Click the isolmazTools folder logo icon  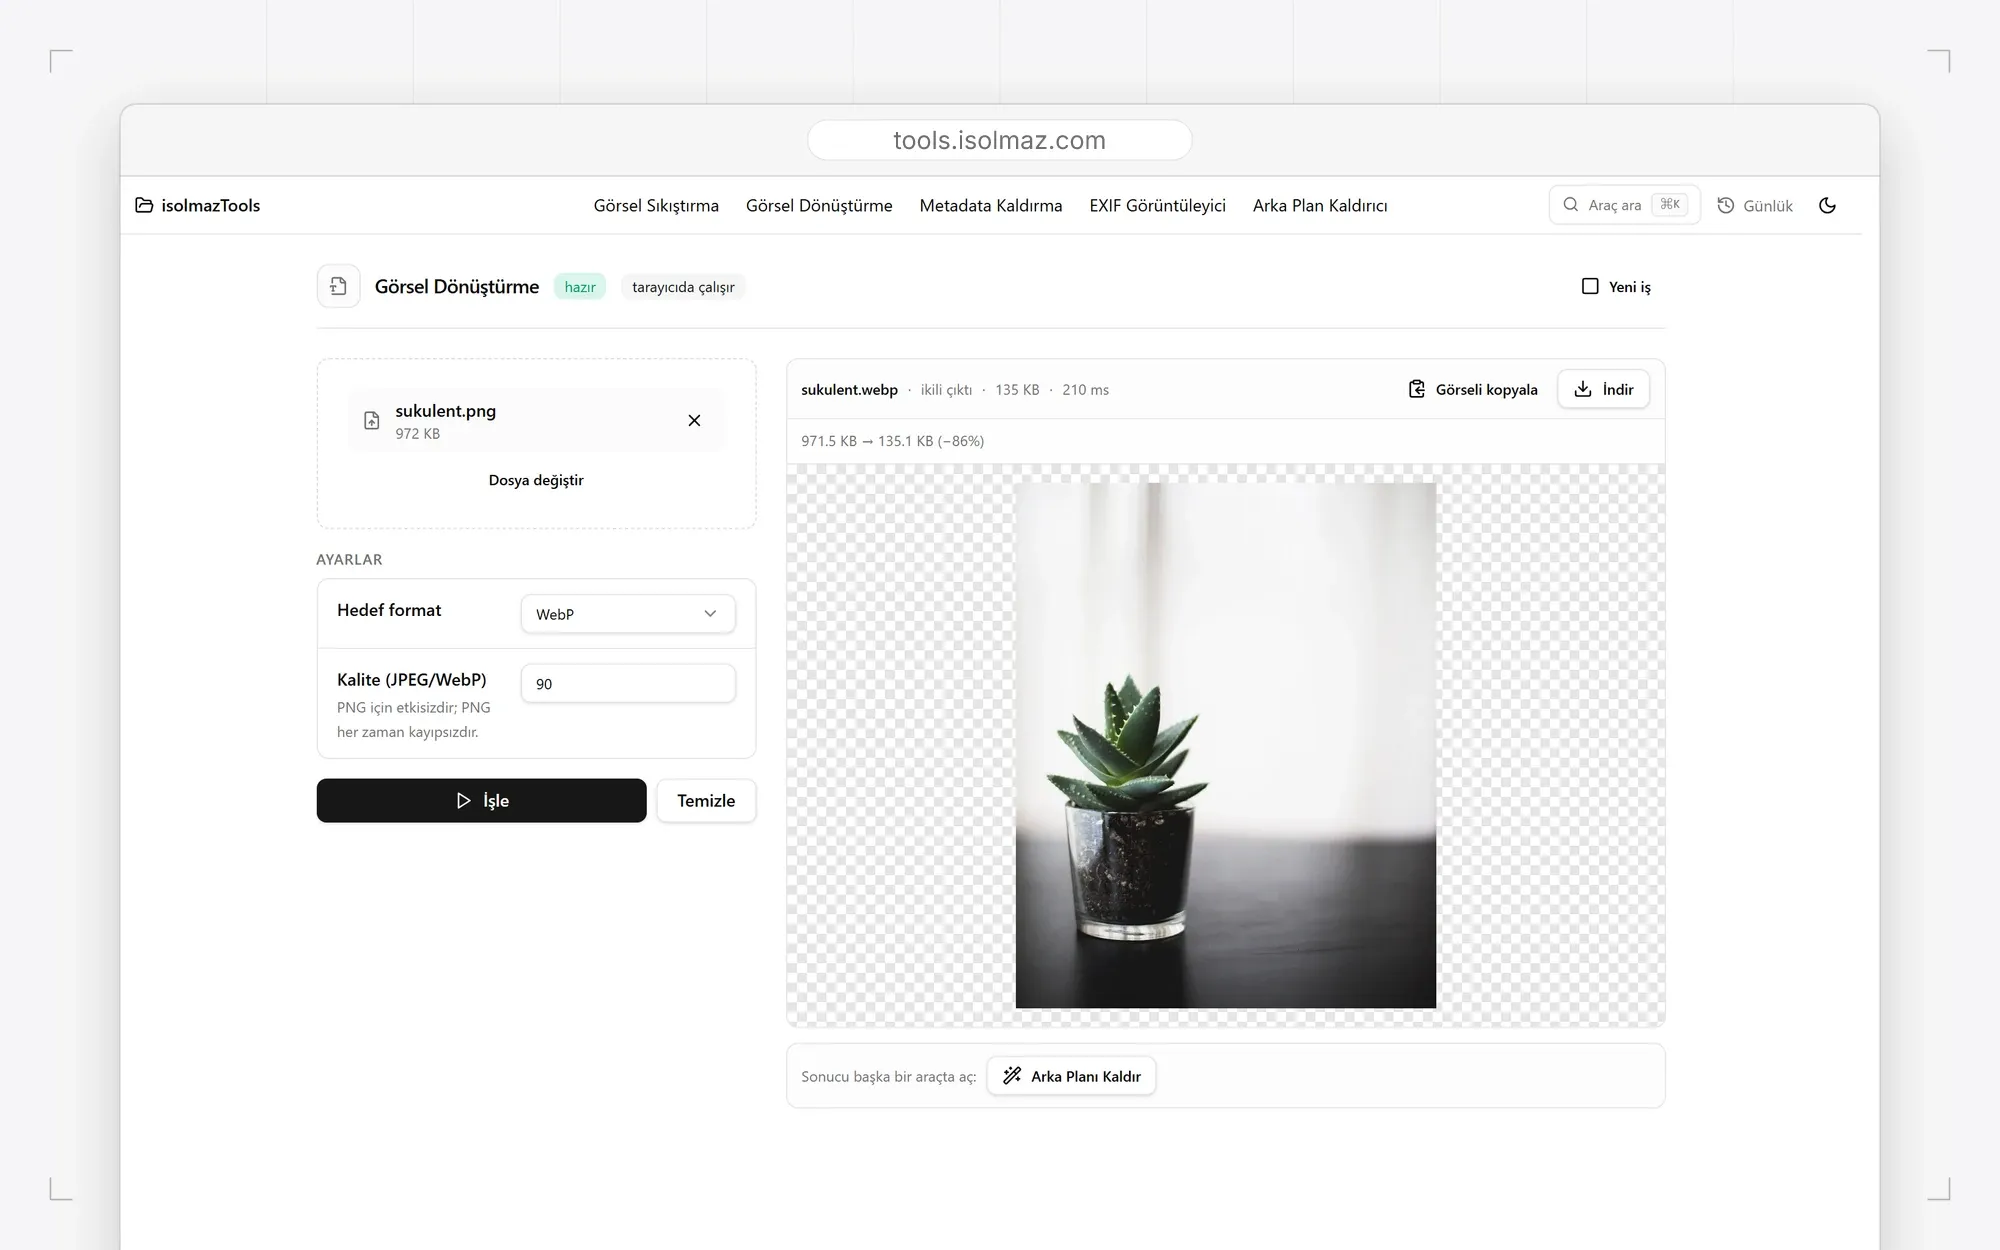144,205
